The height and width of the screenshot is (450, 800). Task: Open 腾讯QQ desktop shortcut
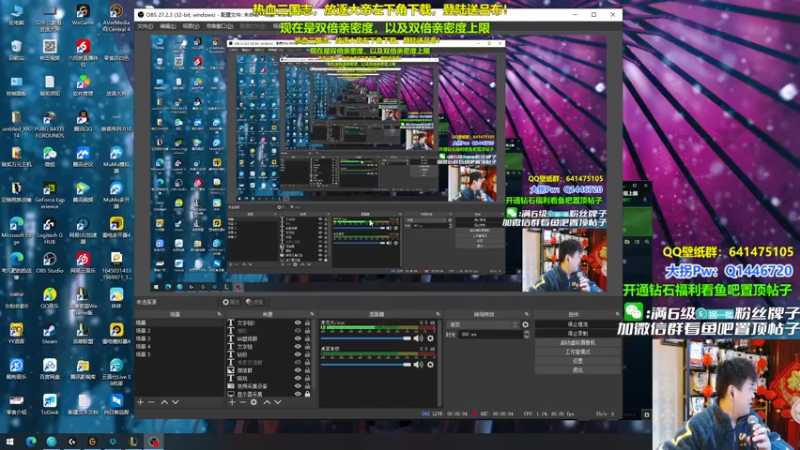click(83, 122)
